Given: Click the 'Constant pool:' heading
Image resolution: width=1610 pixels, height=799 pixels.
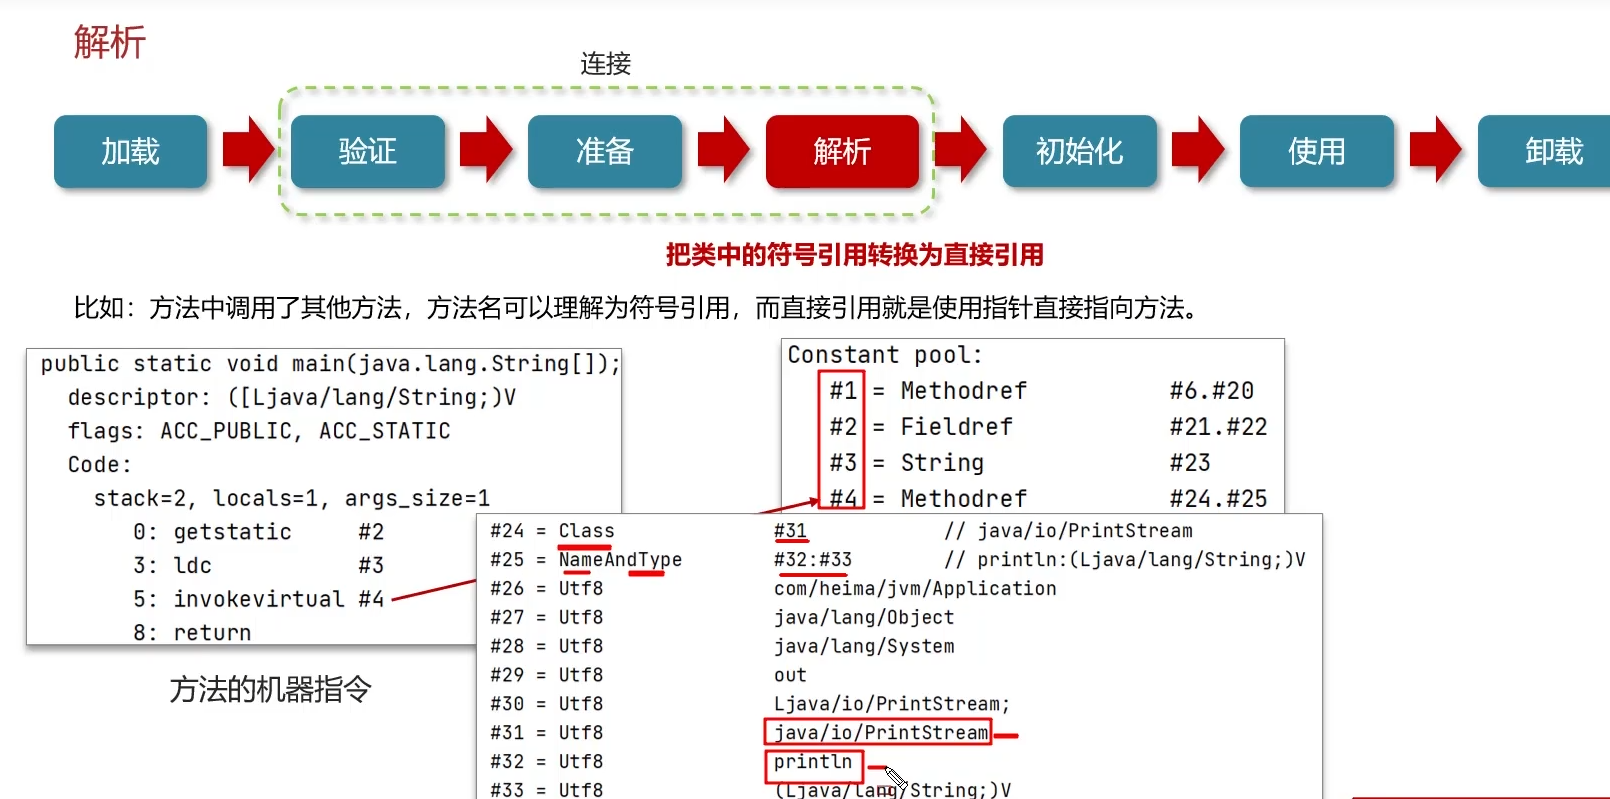Looking at the screenshot, I should click(885, 355).
